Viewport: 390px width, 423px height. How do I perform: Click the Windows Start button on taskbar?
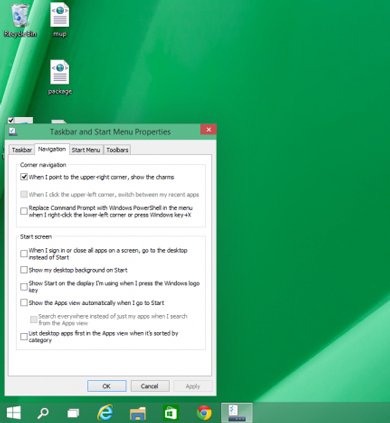point(14,413)
